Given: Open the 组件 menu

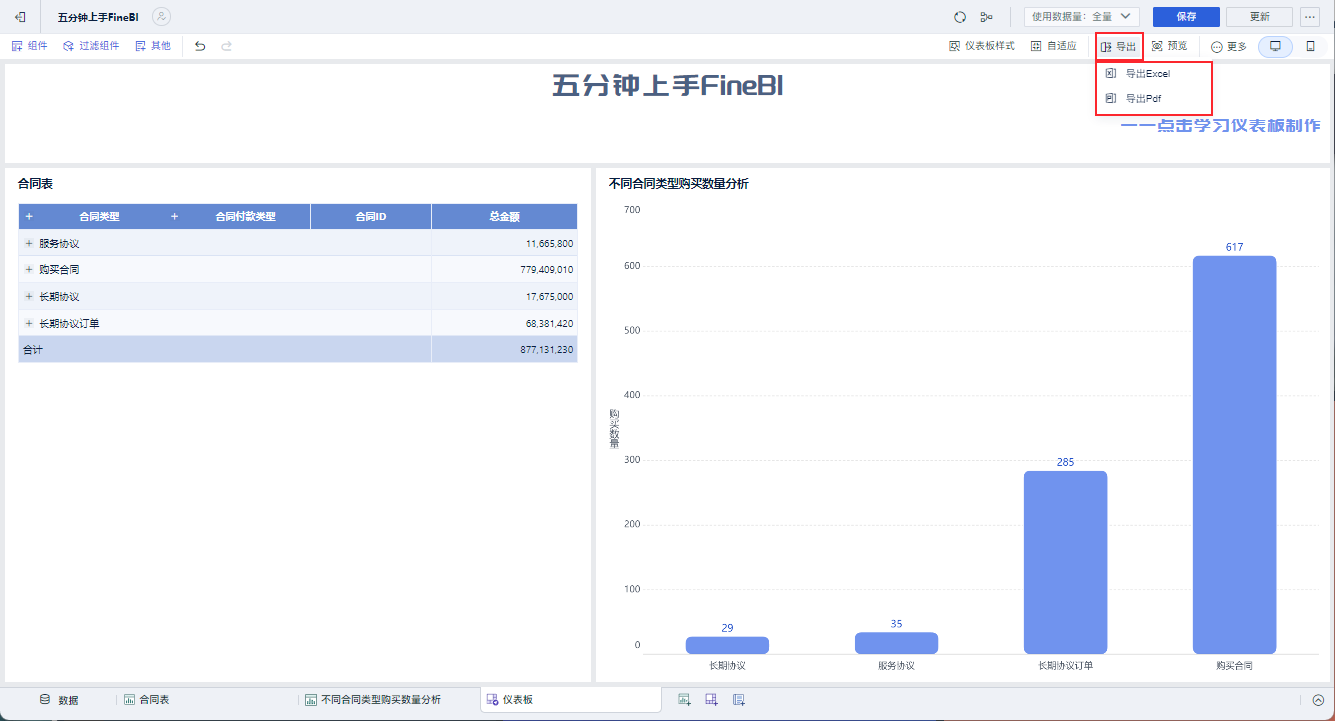Looking at the screenshot, I should click(x=29, y=46).
